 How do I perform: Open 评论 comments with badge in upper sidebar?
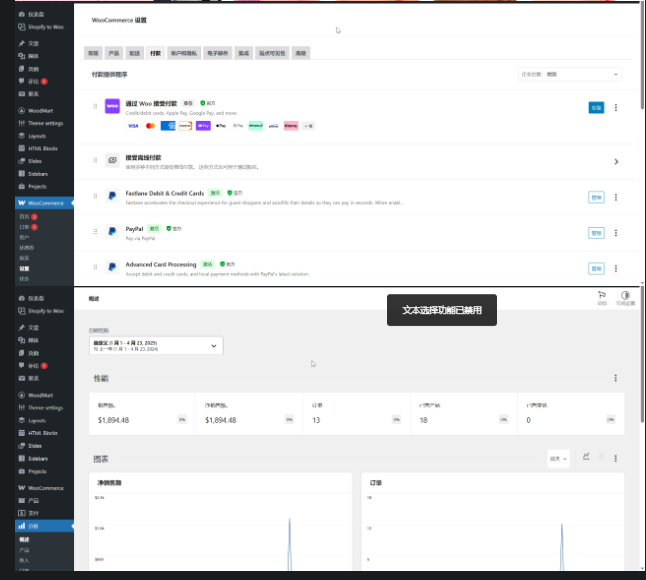click(33, 81)
